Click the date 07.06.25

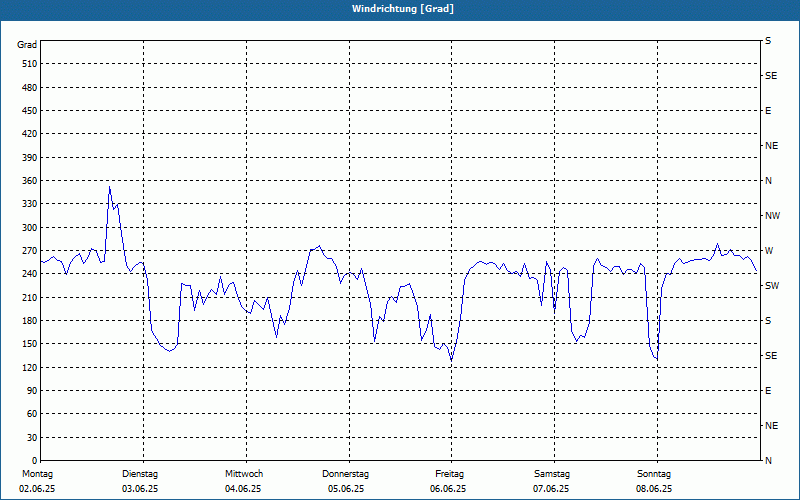pyautogui.click(x=551, y=489)
